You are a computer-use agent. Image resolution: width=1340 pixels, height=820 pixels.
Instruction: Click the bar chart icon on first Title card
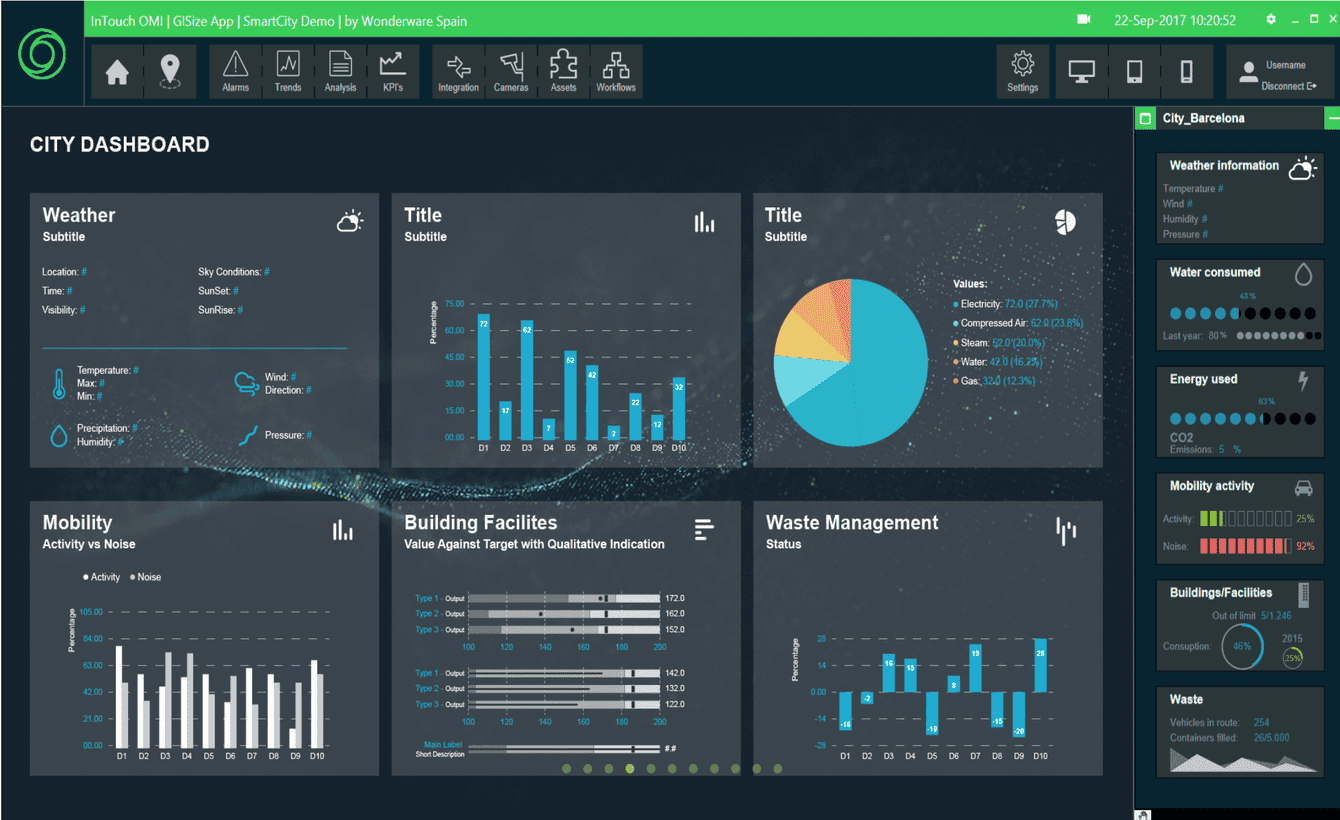coord(705,222)
